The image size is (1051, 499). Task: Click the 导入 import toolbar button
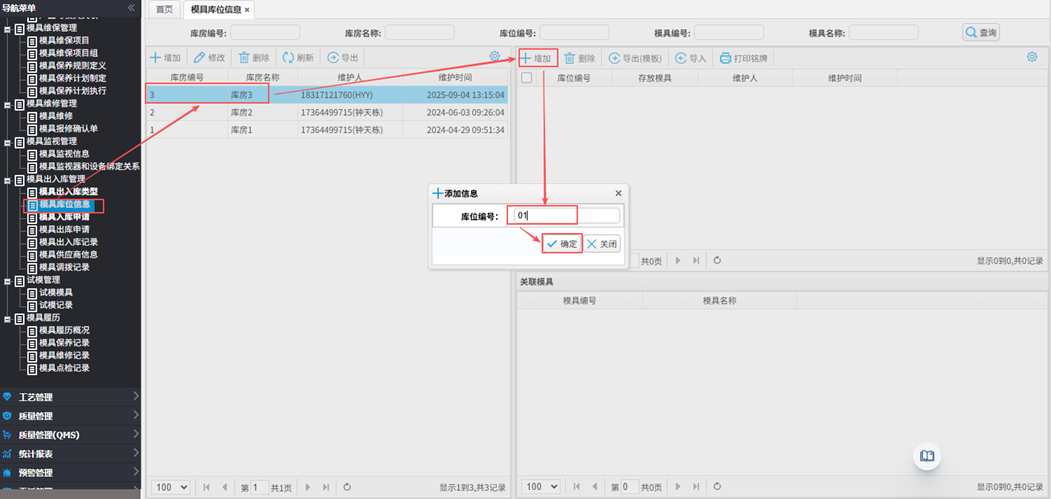tap(691, 59)
